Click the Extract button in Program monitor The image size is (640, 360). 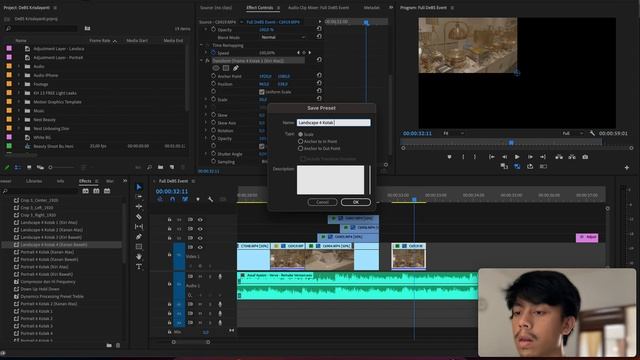pyautogui.click(x=572, y=157)
